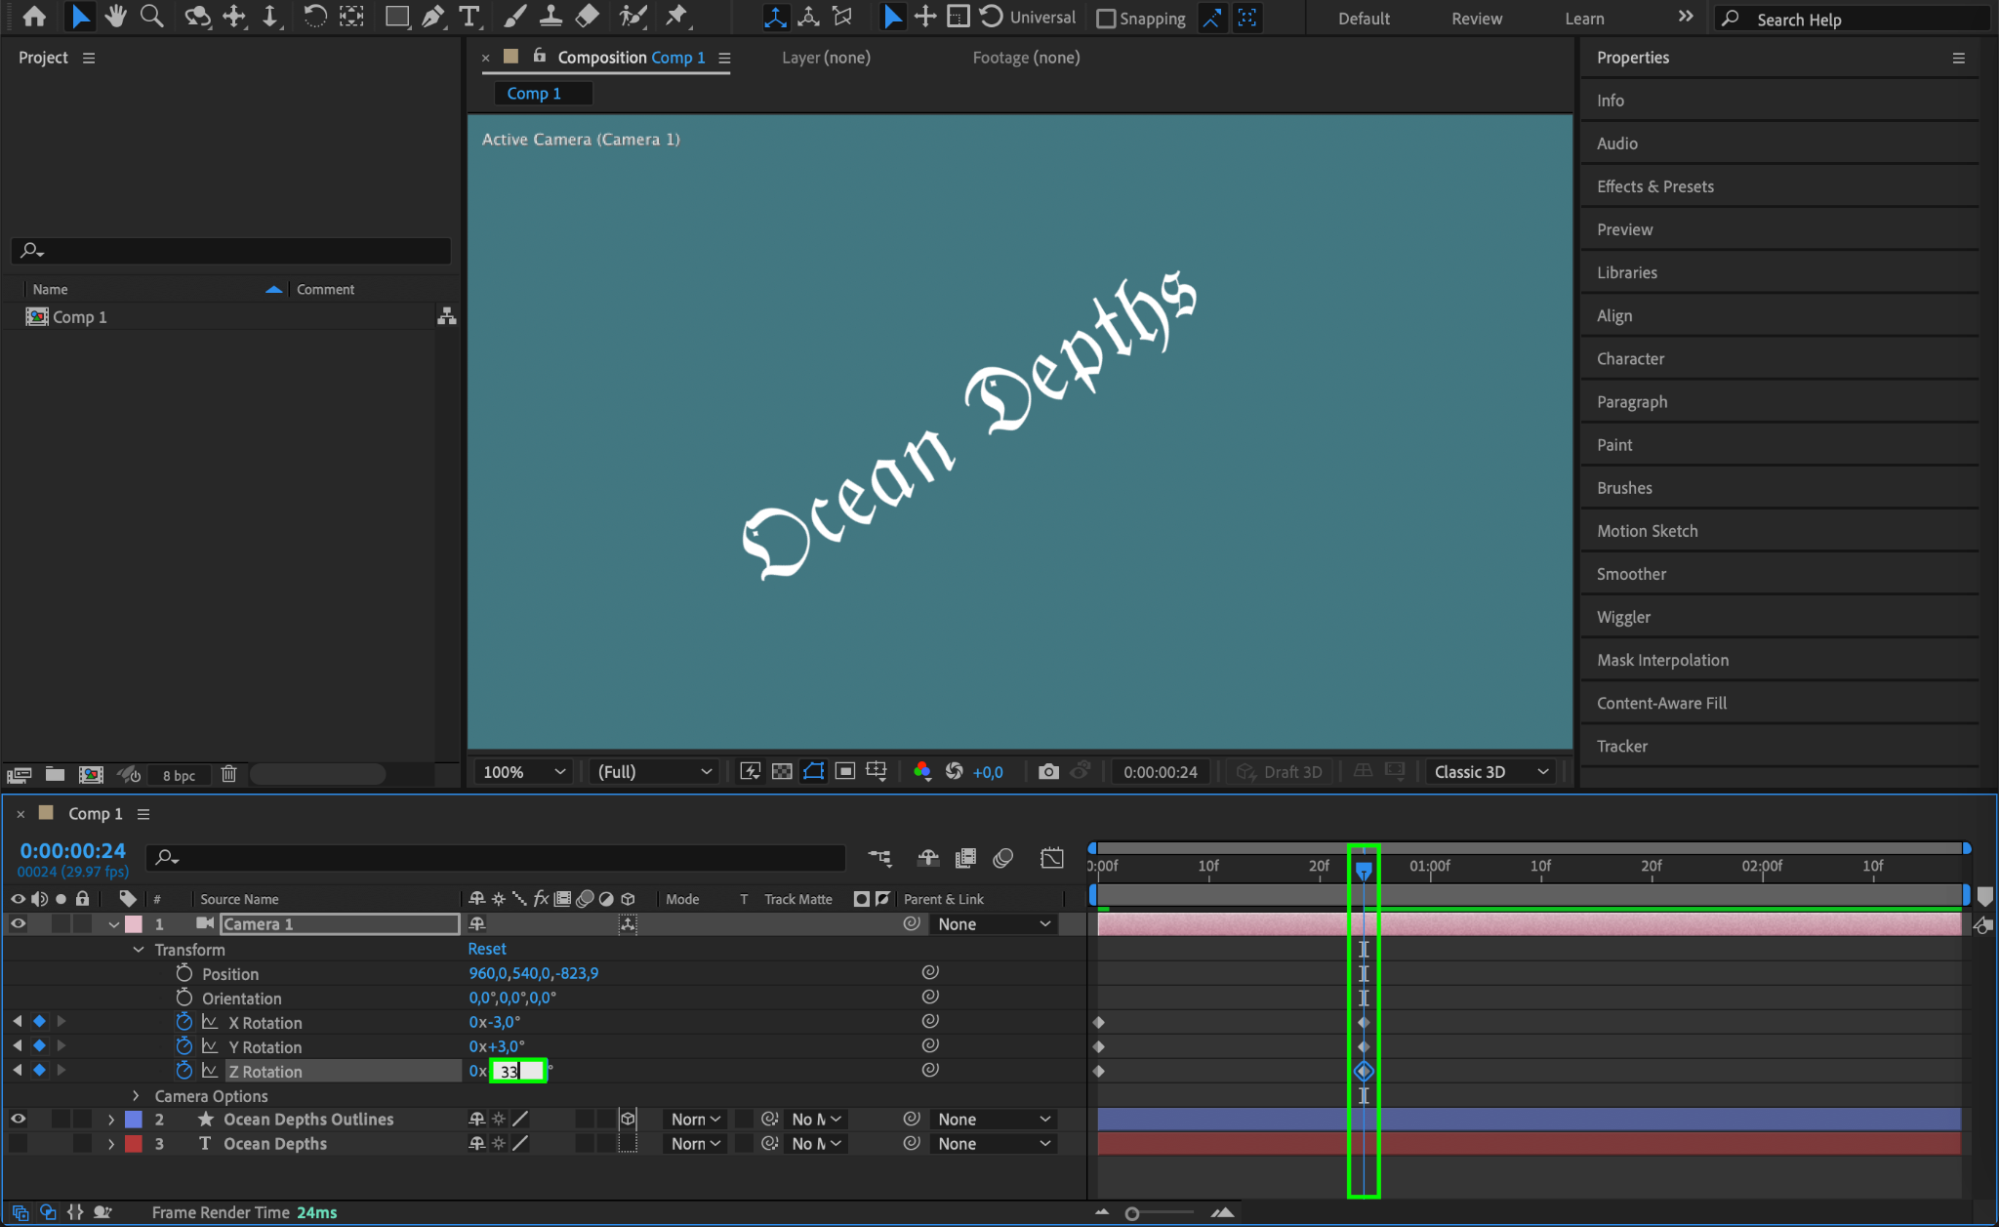Open the Effects & Presets panel
The width and height of the screenshot is (1999, 1227).
pyautogui.click(x=1655, y=186)
